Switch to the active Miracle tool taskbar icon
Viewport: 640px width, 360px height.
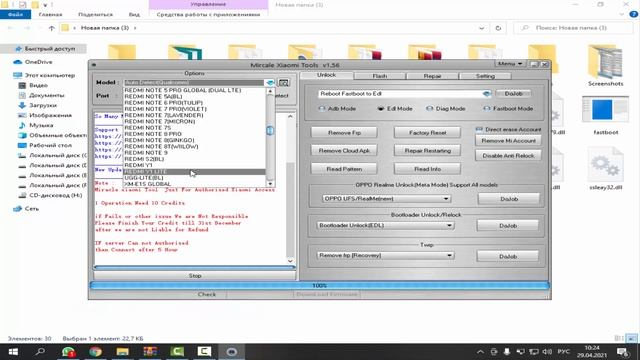coord(231,351)
